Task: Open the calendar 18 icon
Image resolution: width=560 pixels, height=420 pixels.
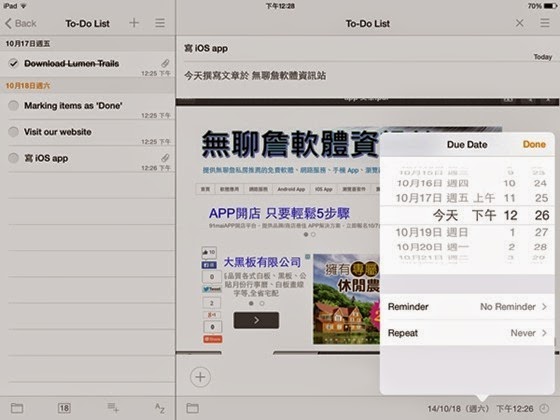Action: coord(64,408)
